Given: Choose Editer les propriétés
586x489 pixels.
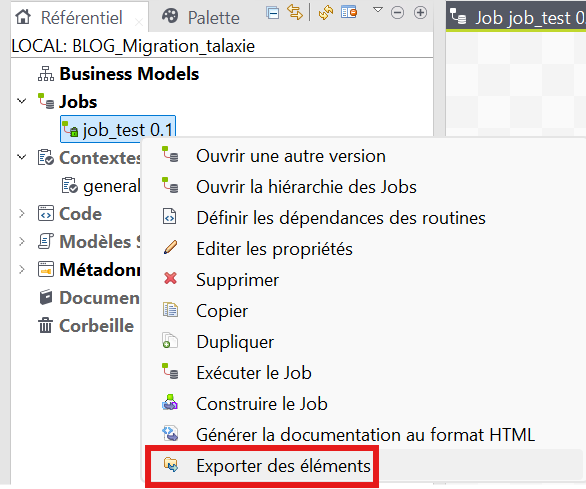Looking at the screenshot, I should (274, 249).
